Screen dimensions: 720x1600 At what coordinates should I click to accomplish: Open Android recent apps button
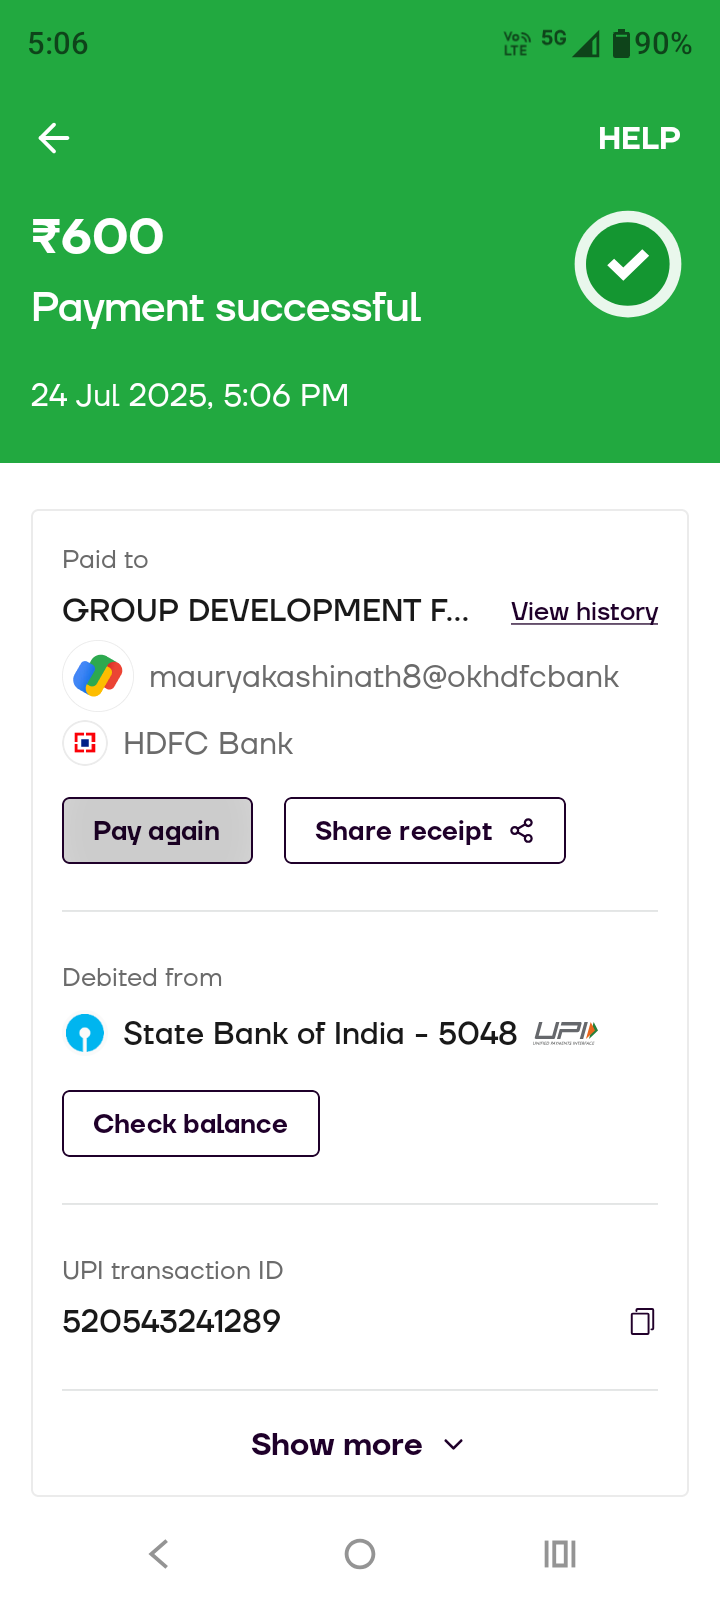(x=560, y=1553)
